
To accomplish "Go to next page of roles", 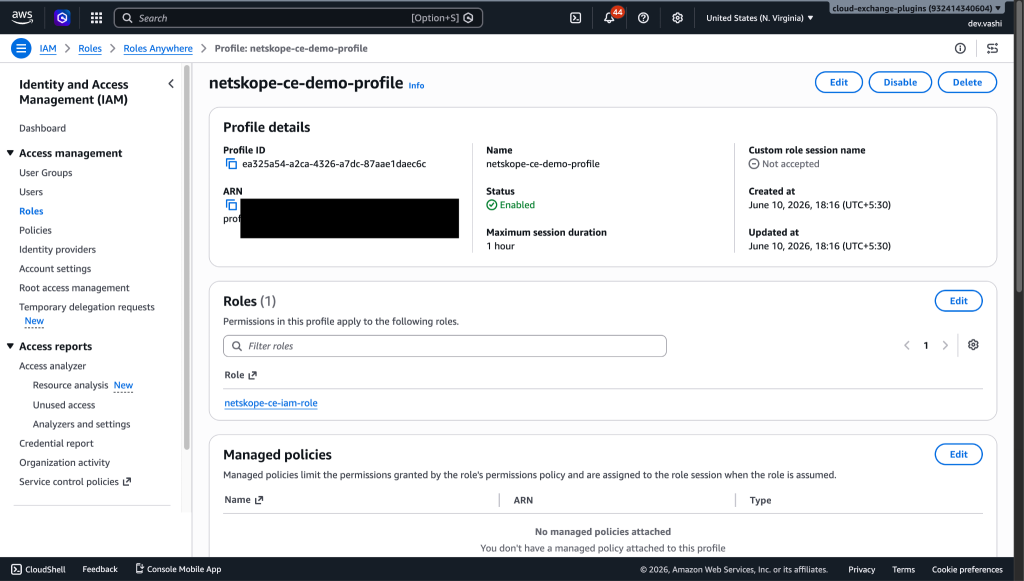I will pyautogui.click(x=945, y=345).
